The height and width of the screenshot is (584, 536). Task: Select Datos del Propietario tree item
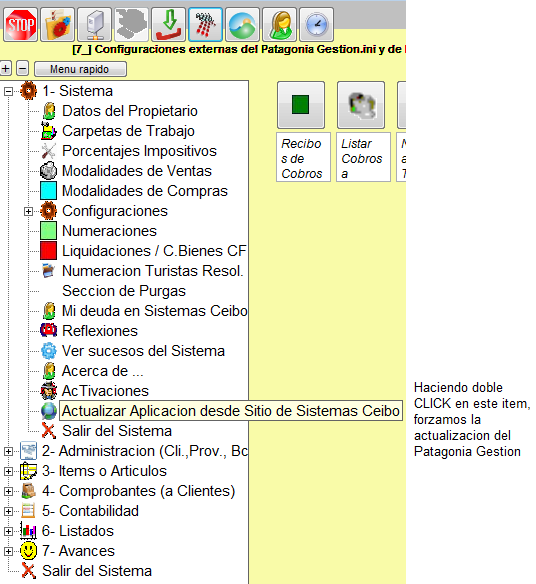click(x=130, y=111)
